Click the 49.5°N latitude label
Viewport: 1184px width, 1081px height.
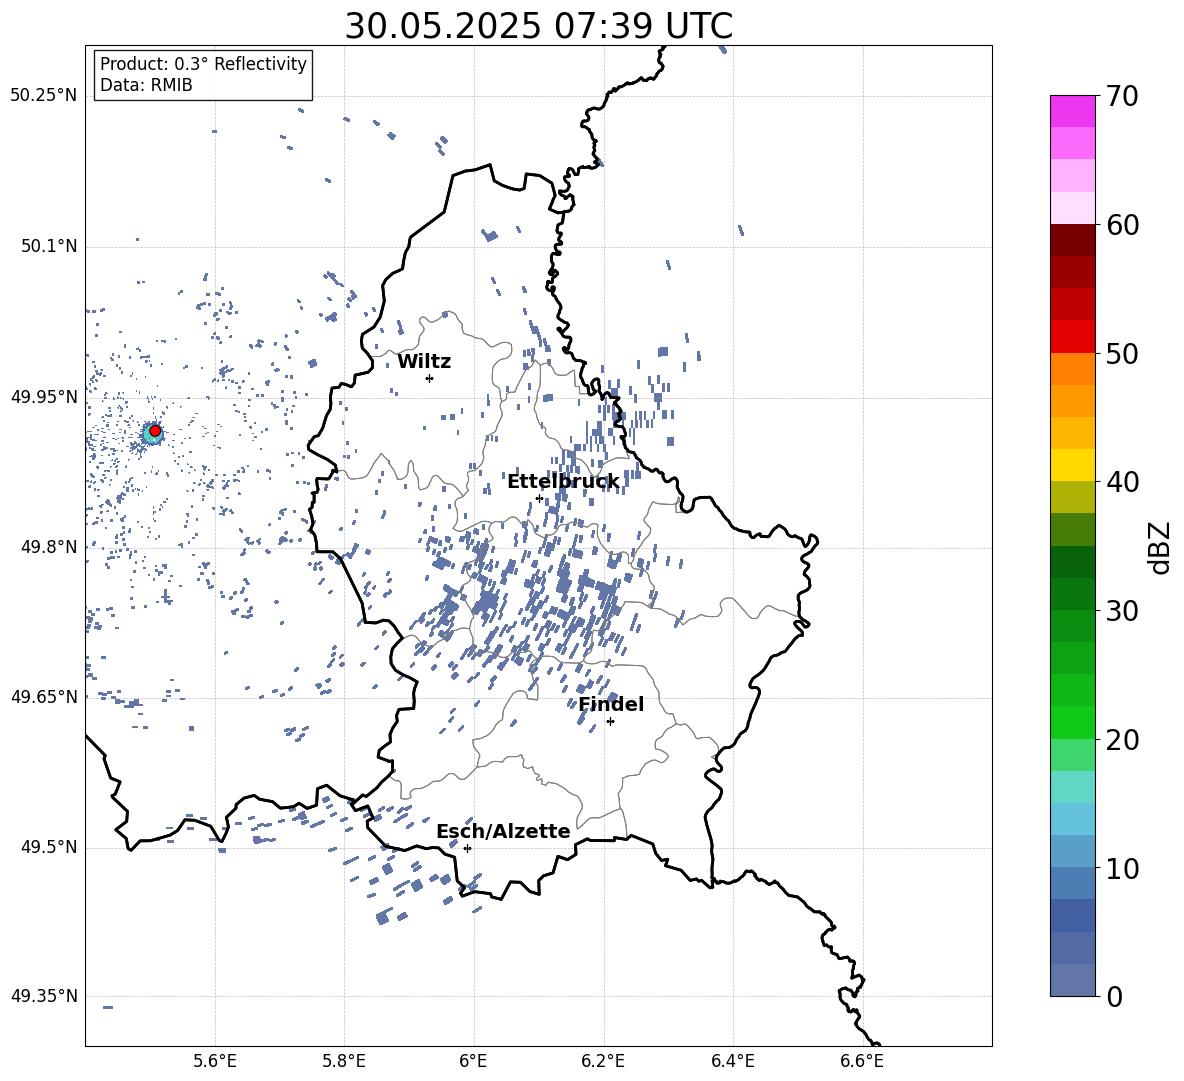(49, 847)
